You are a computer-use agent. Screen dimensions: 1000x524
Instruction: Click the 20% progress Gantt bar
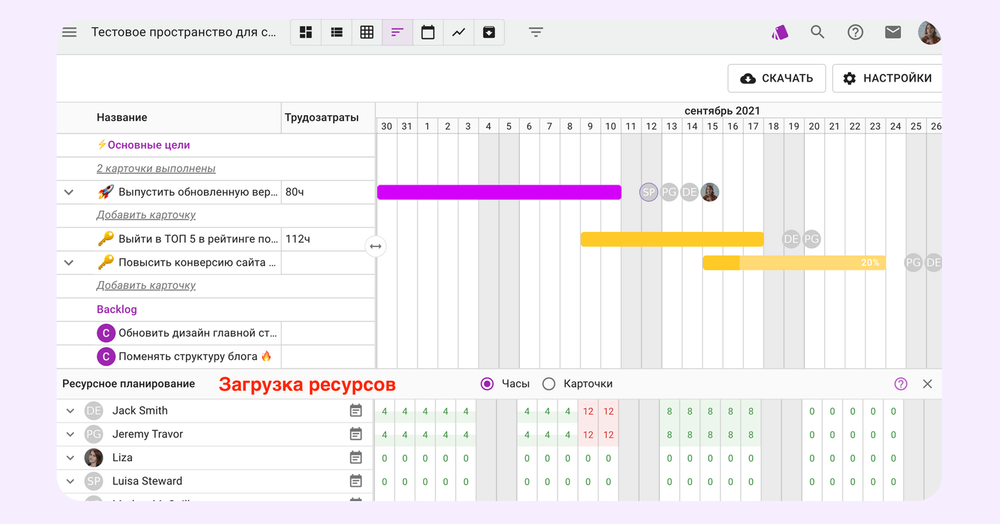[x=794, y=263]
